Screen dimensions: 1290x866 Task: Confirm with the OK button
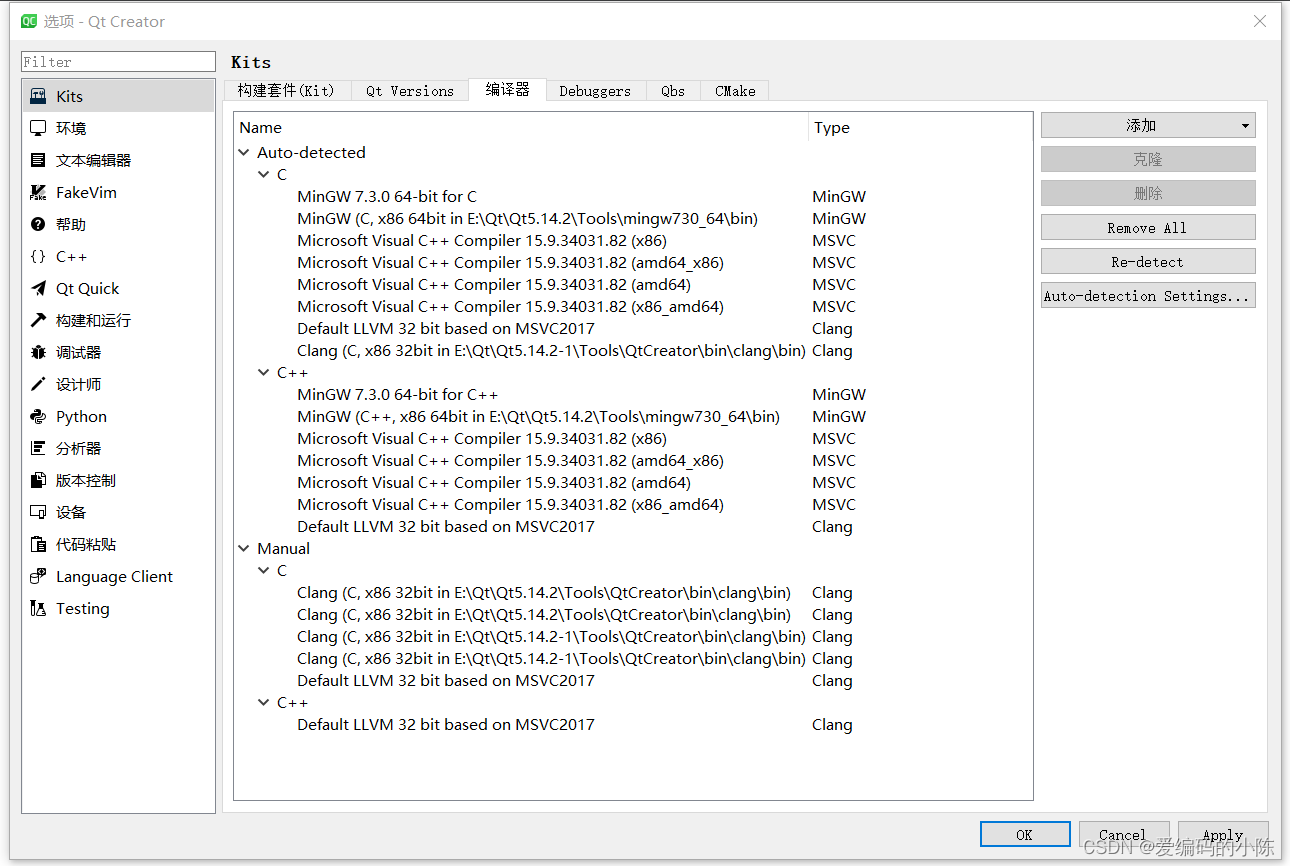point(1025,834)
